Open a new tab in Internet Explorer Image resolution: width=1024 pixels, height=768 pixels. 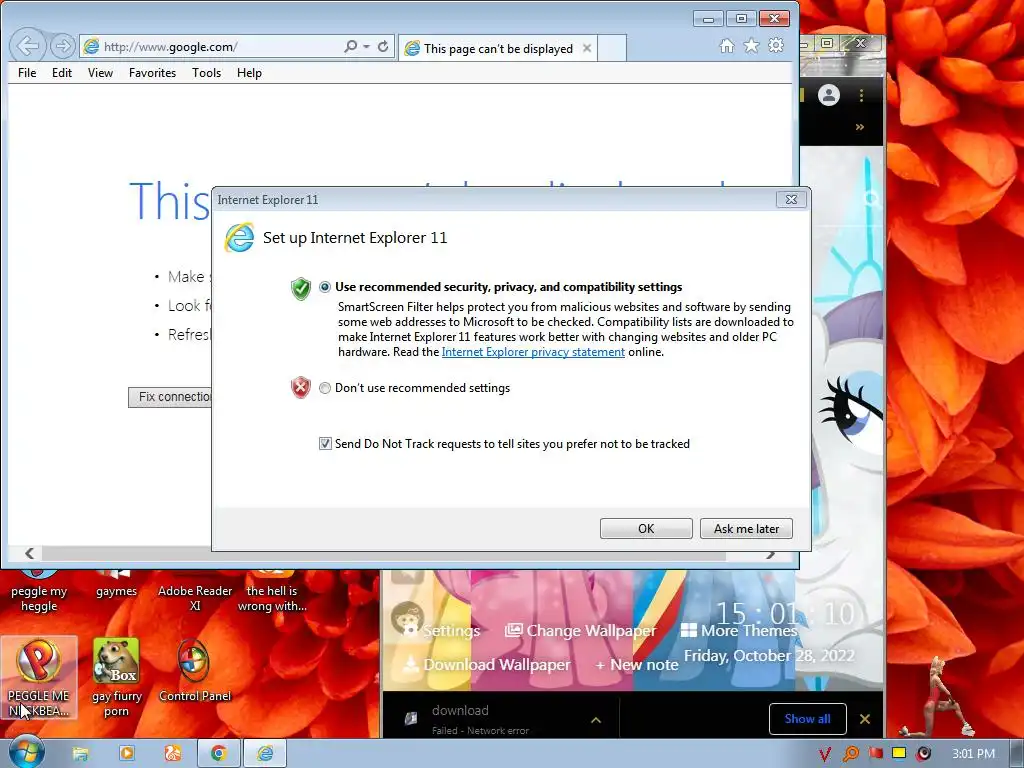612,48
